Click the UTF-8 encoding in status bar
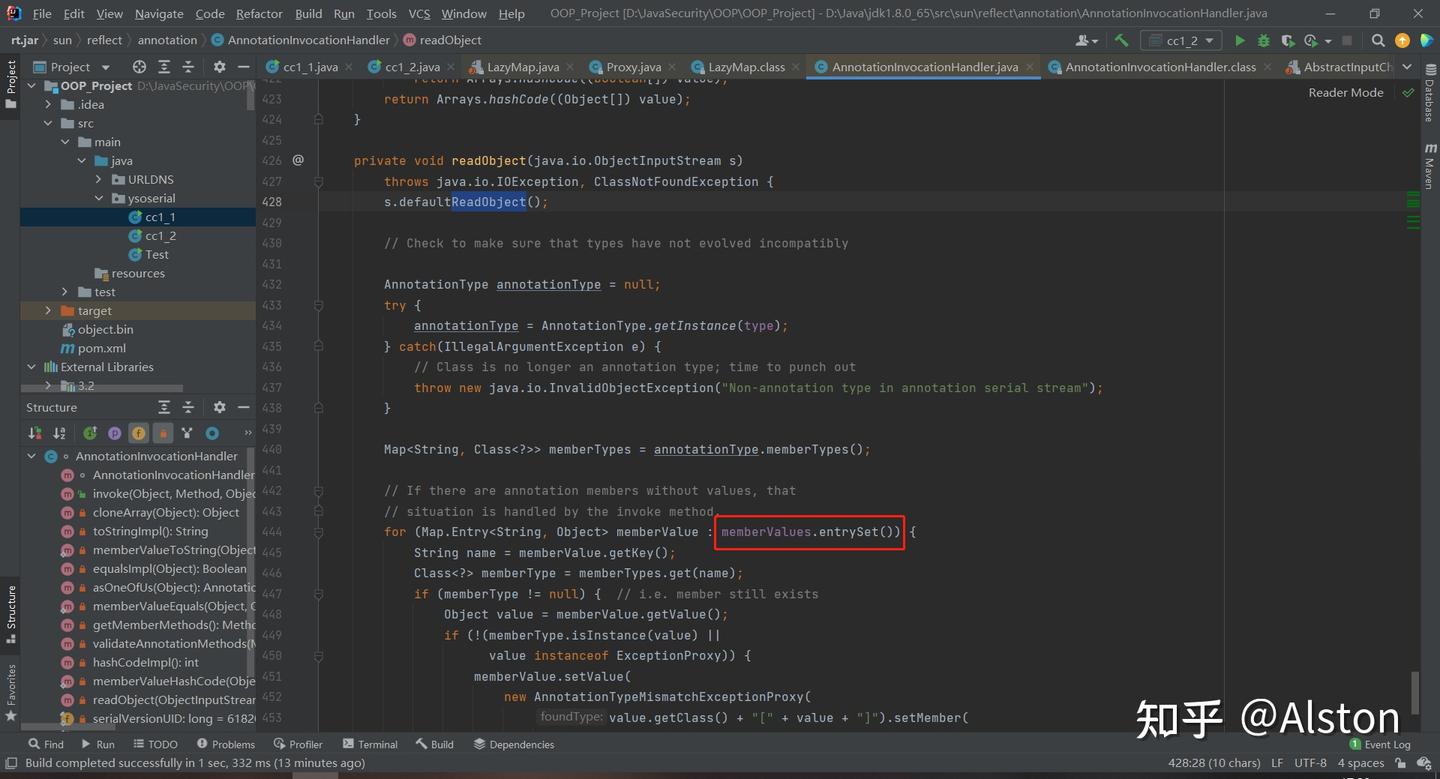This screenshot has height=779, width=1440. [1310, 762]
